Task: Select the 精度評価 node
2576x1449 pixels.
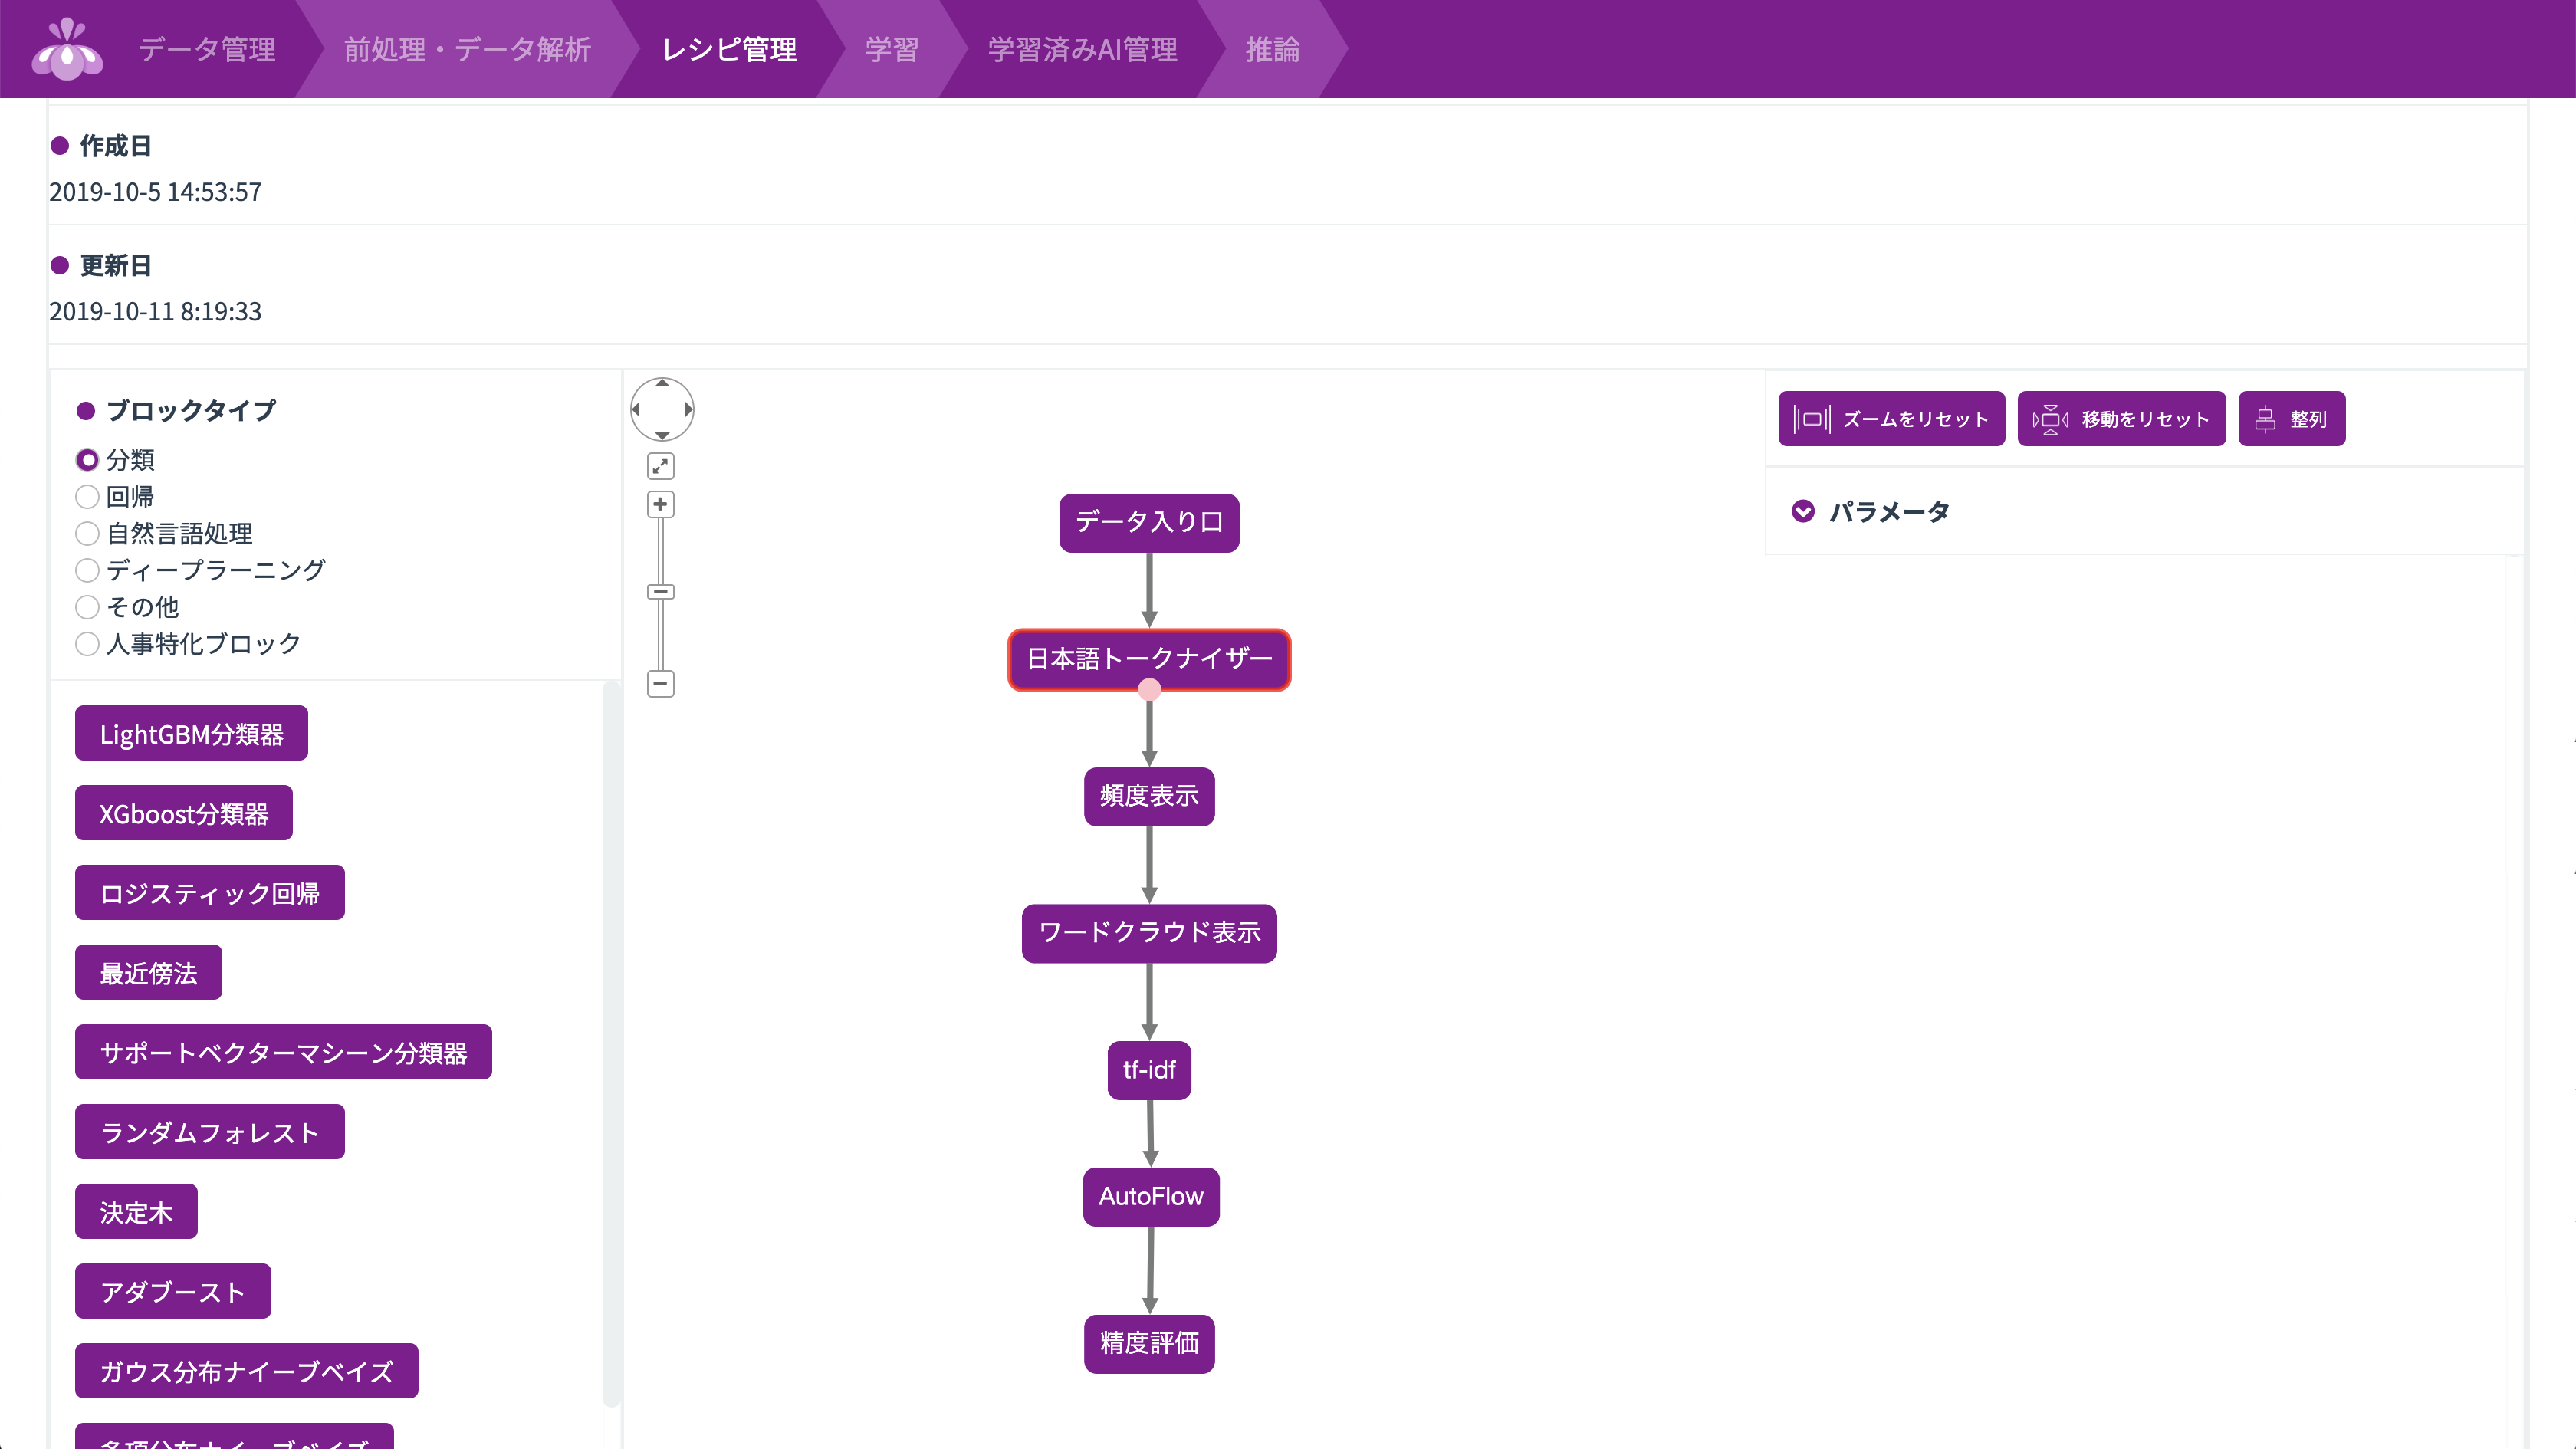Action: 1150,1344
